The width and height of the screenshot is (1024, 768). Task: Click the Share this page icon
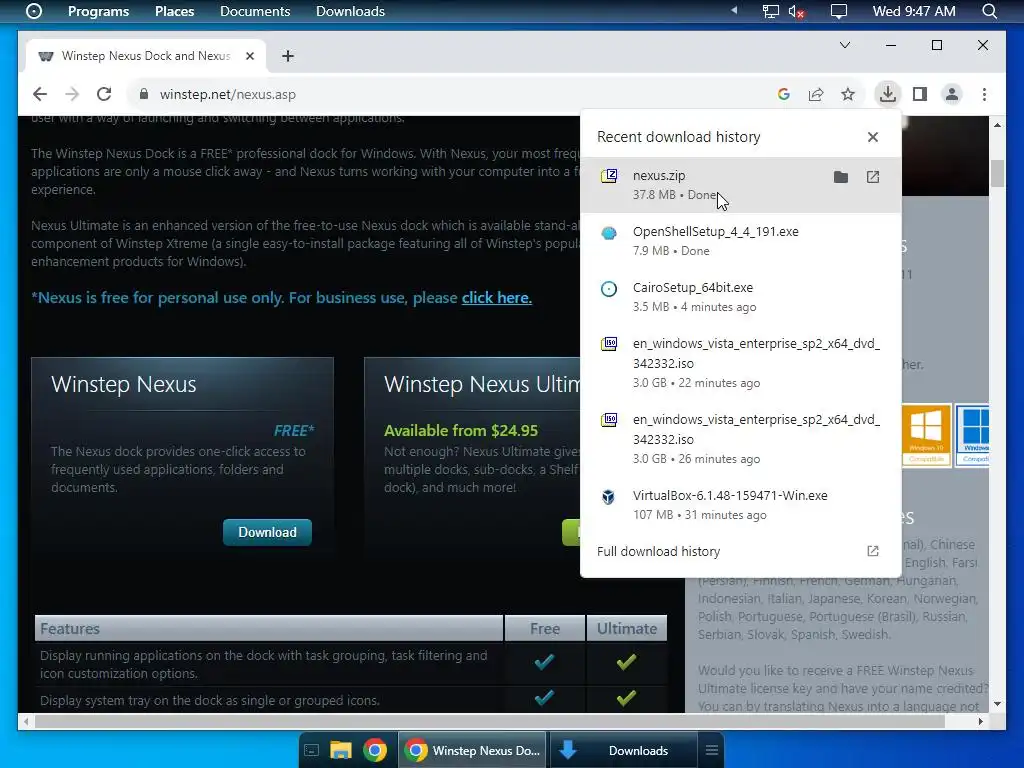click(x=816, y=94)
